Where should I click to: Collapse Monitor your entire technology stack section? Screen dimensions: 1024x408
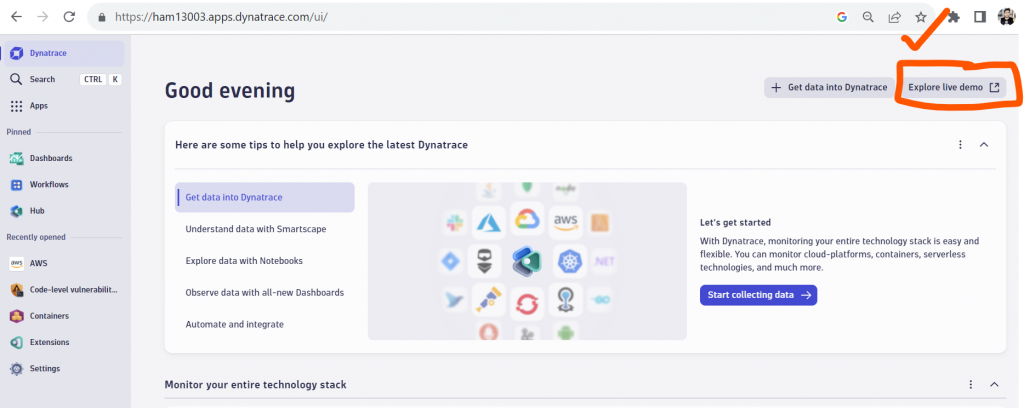(x=994, y=385)
